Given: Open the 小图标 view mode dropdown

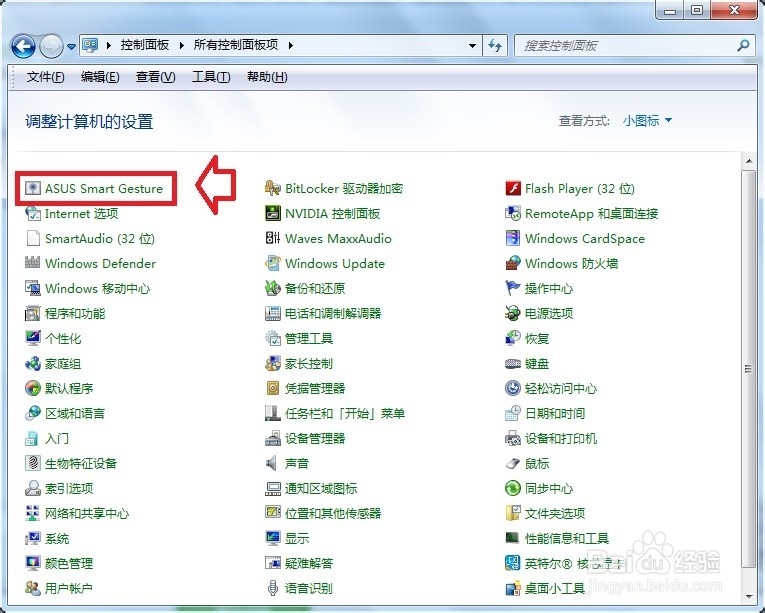Looking at the screenshot, I should (647, 120).
